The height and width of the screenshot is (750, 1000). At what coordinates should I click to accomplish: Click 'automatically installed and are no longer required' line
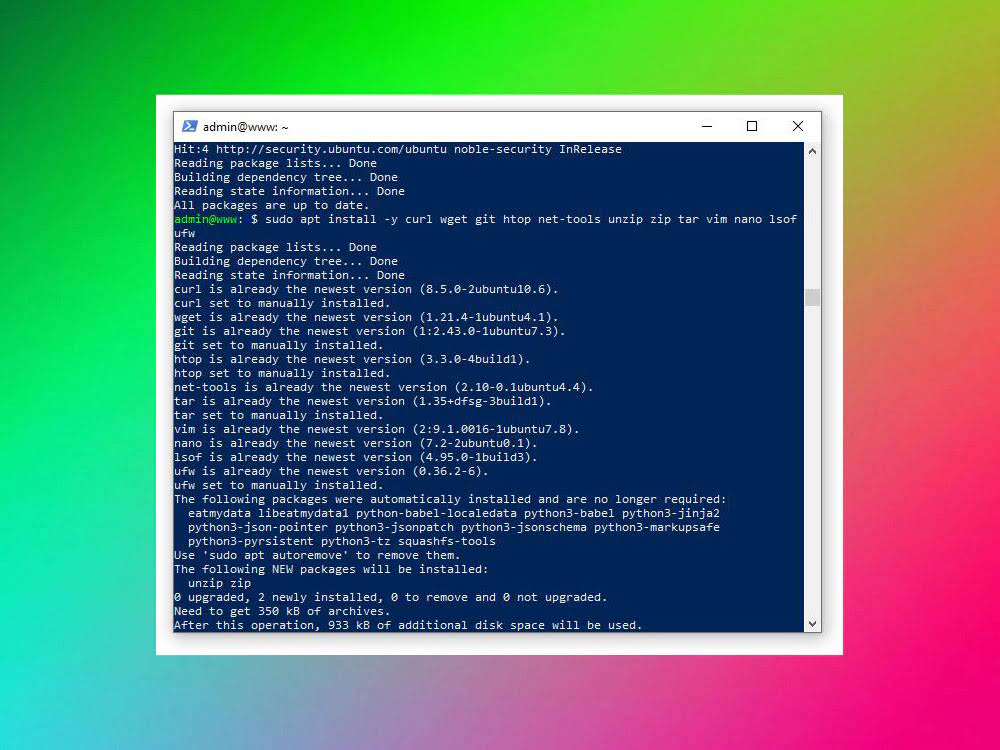[x=450, y=500]
